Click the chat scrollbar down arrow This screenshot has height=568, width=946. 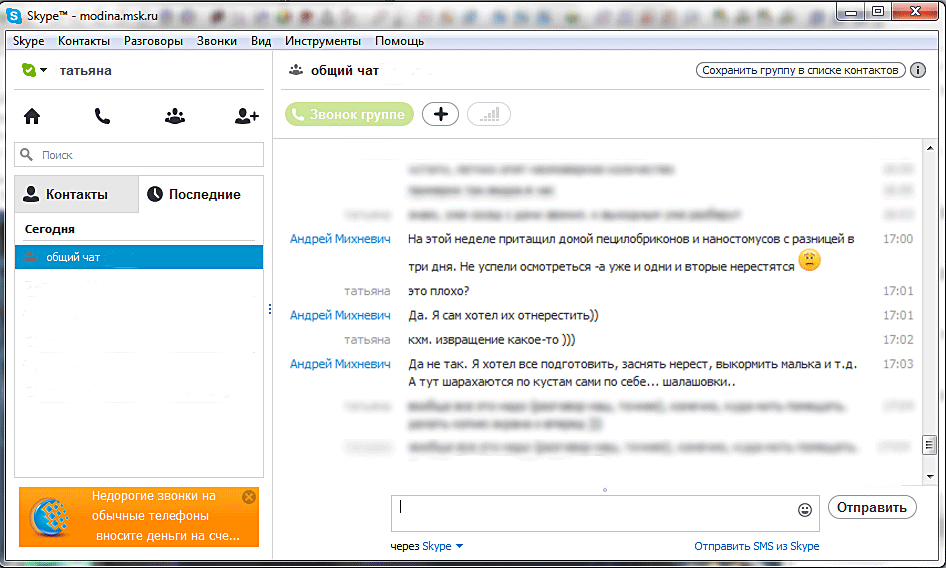click(x=930, y=476)
